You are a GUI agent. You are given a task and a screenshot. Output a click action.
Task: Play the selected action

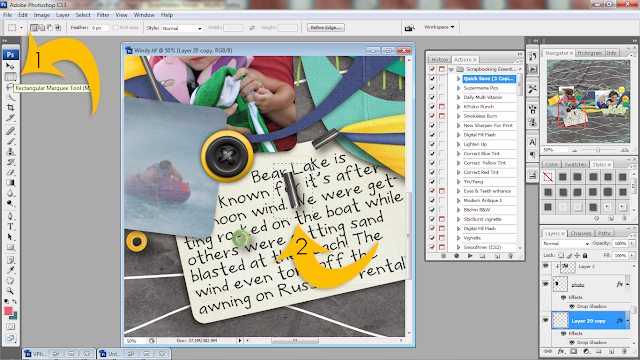point(470,256)
